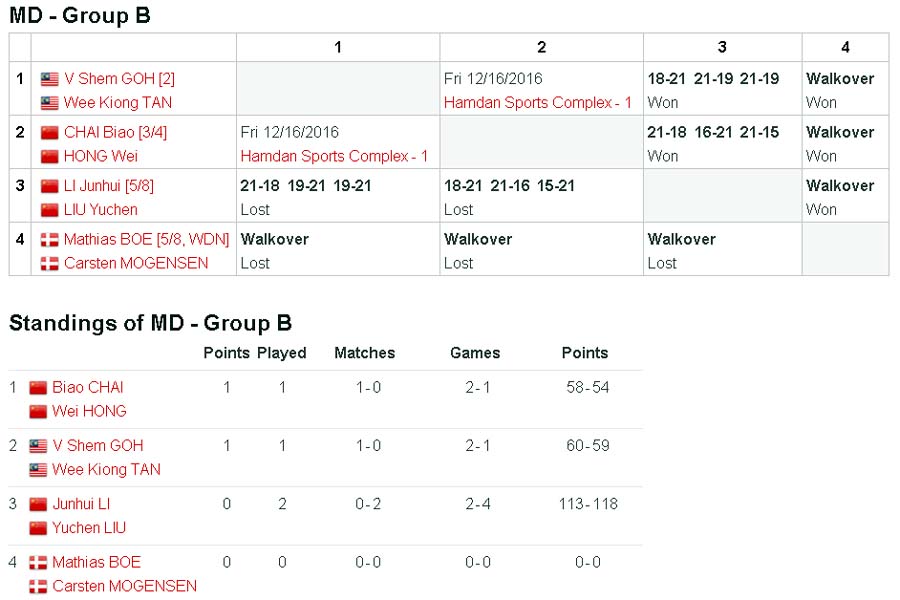Viewport: 900px width, 600px height.
Task: Click China flag next to CHAI Biao [3/4]
Action: point(50,133)
